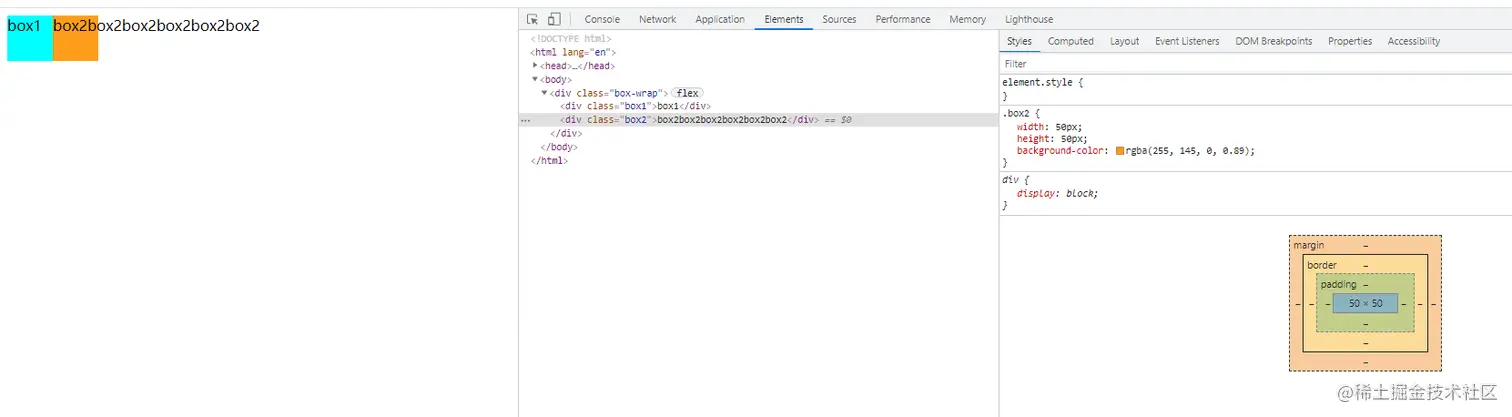The image size is (1512, 417).
Task: Click the closing </html> tag line
Action: pos(549,160)
